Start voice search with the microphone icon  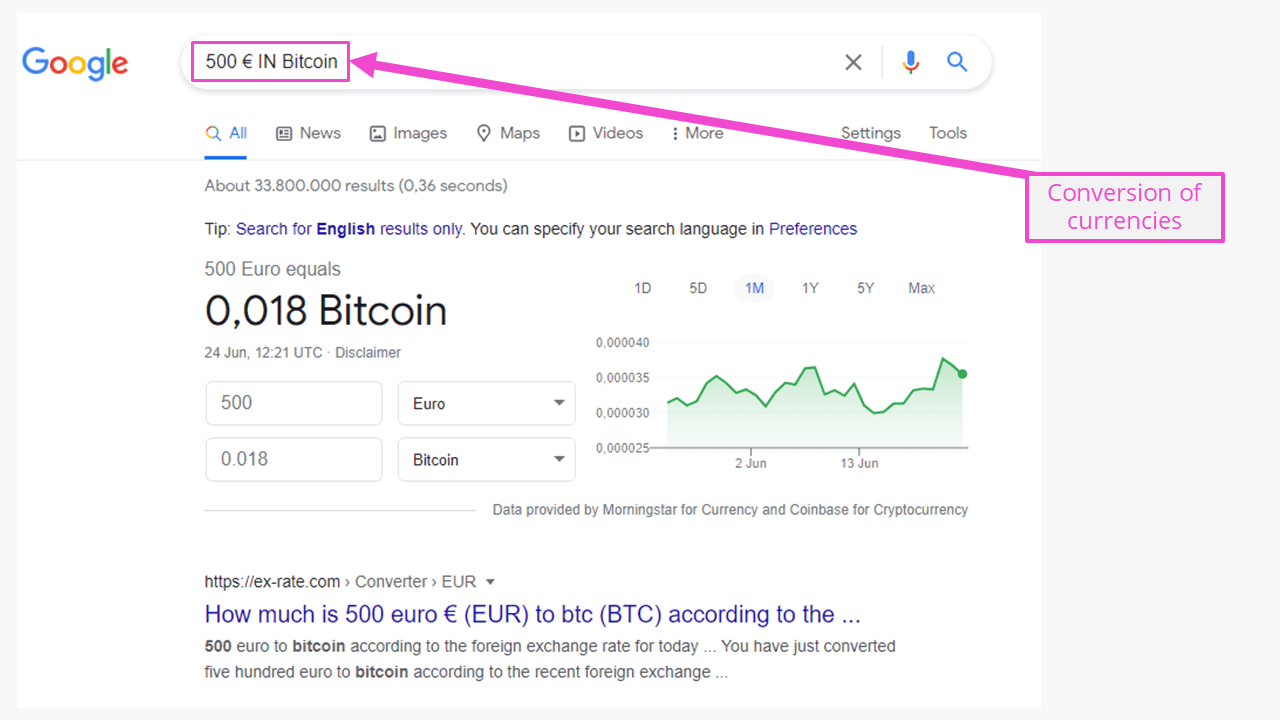(910, 62)
